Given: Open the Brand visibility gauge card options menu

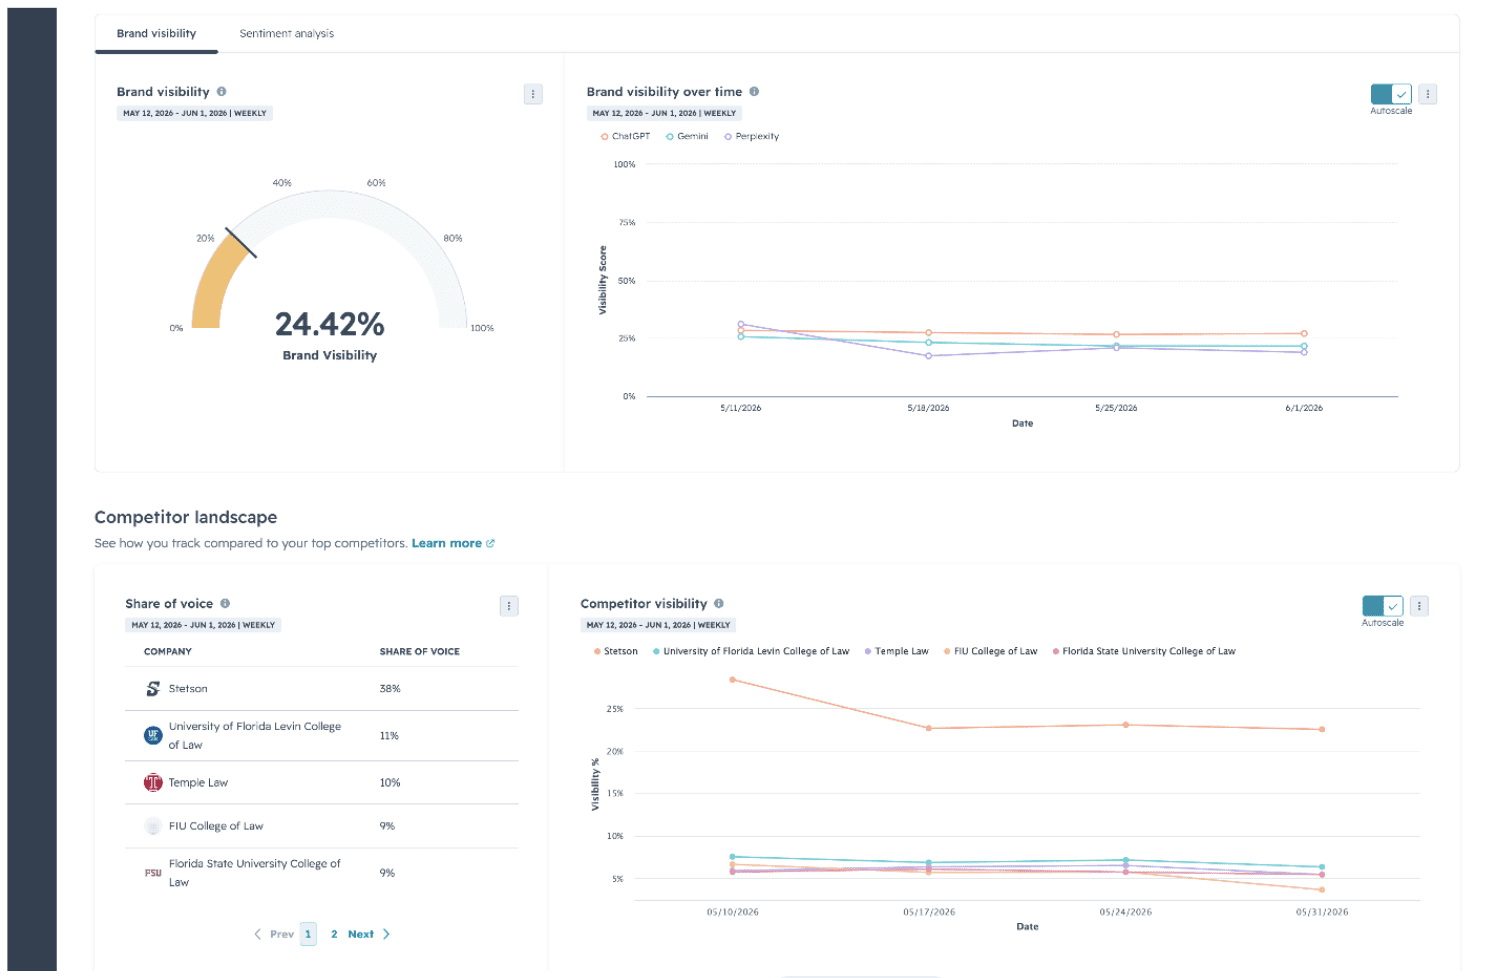Looking at the screenshot, I should pos(533,94).
